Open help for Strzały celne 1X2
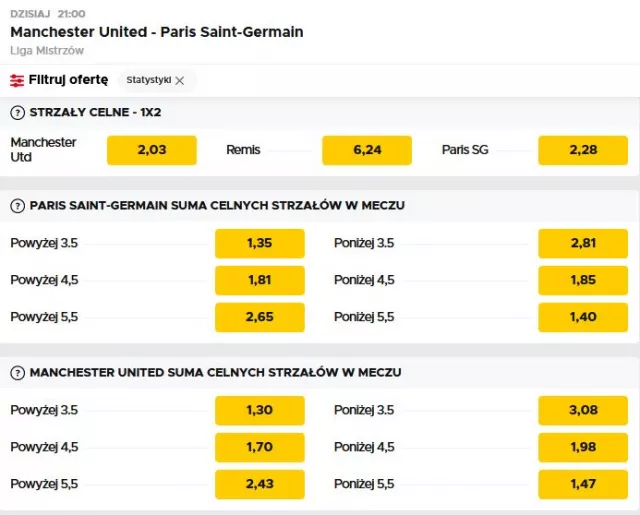 point(17,112)
